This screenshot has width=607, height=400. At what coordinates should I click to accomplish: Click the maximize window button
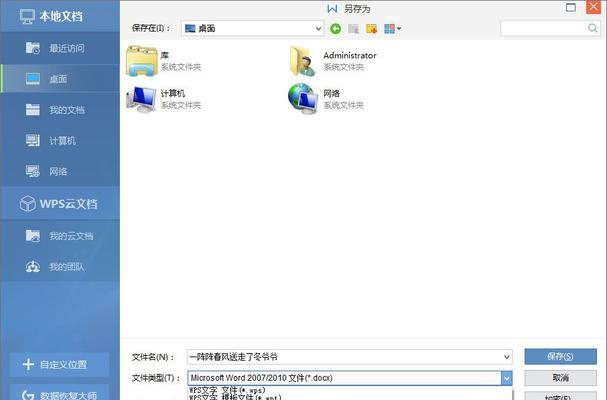[x=571, y=7]
